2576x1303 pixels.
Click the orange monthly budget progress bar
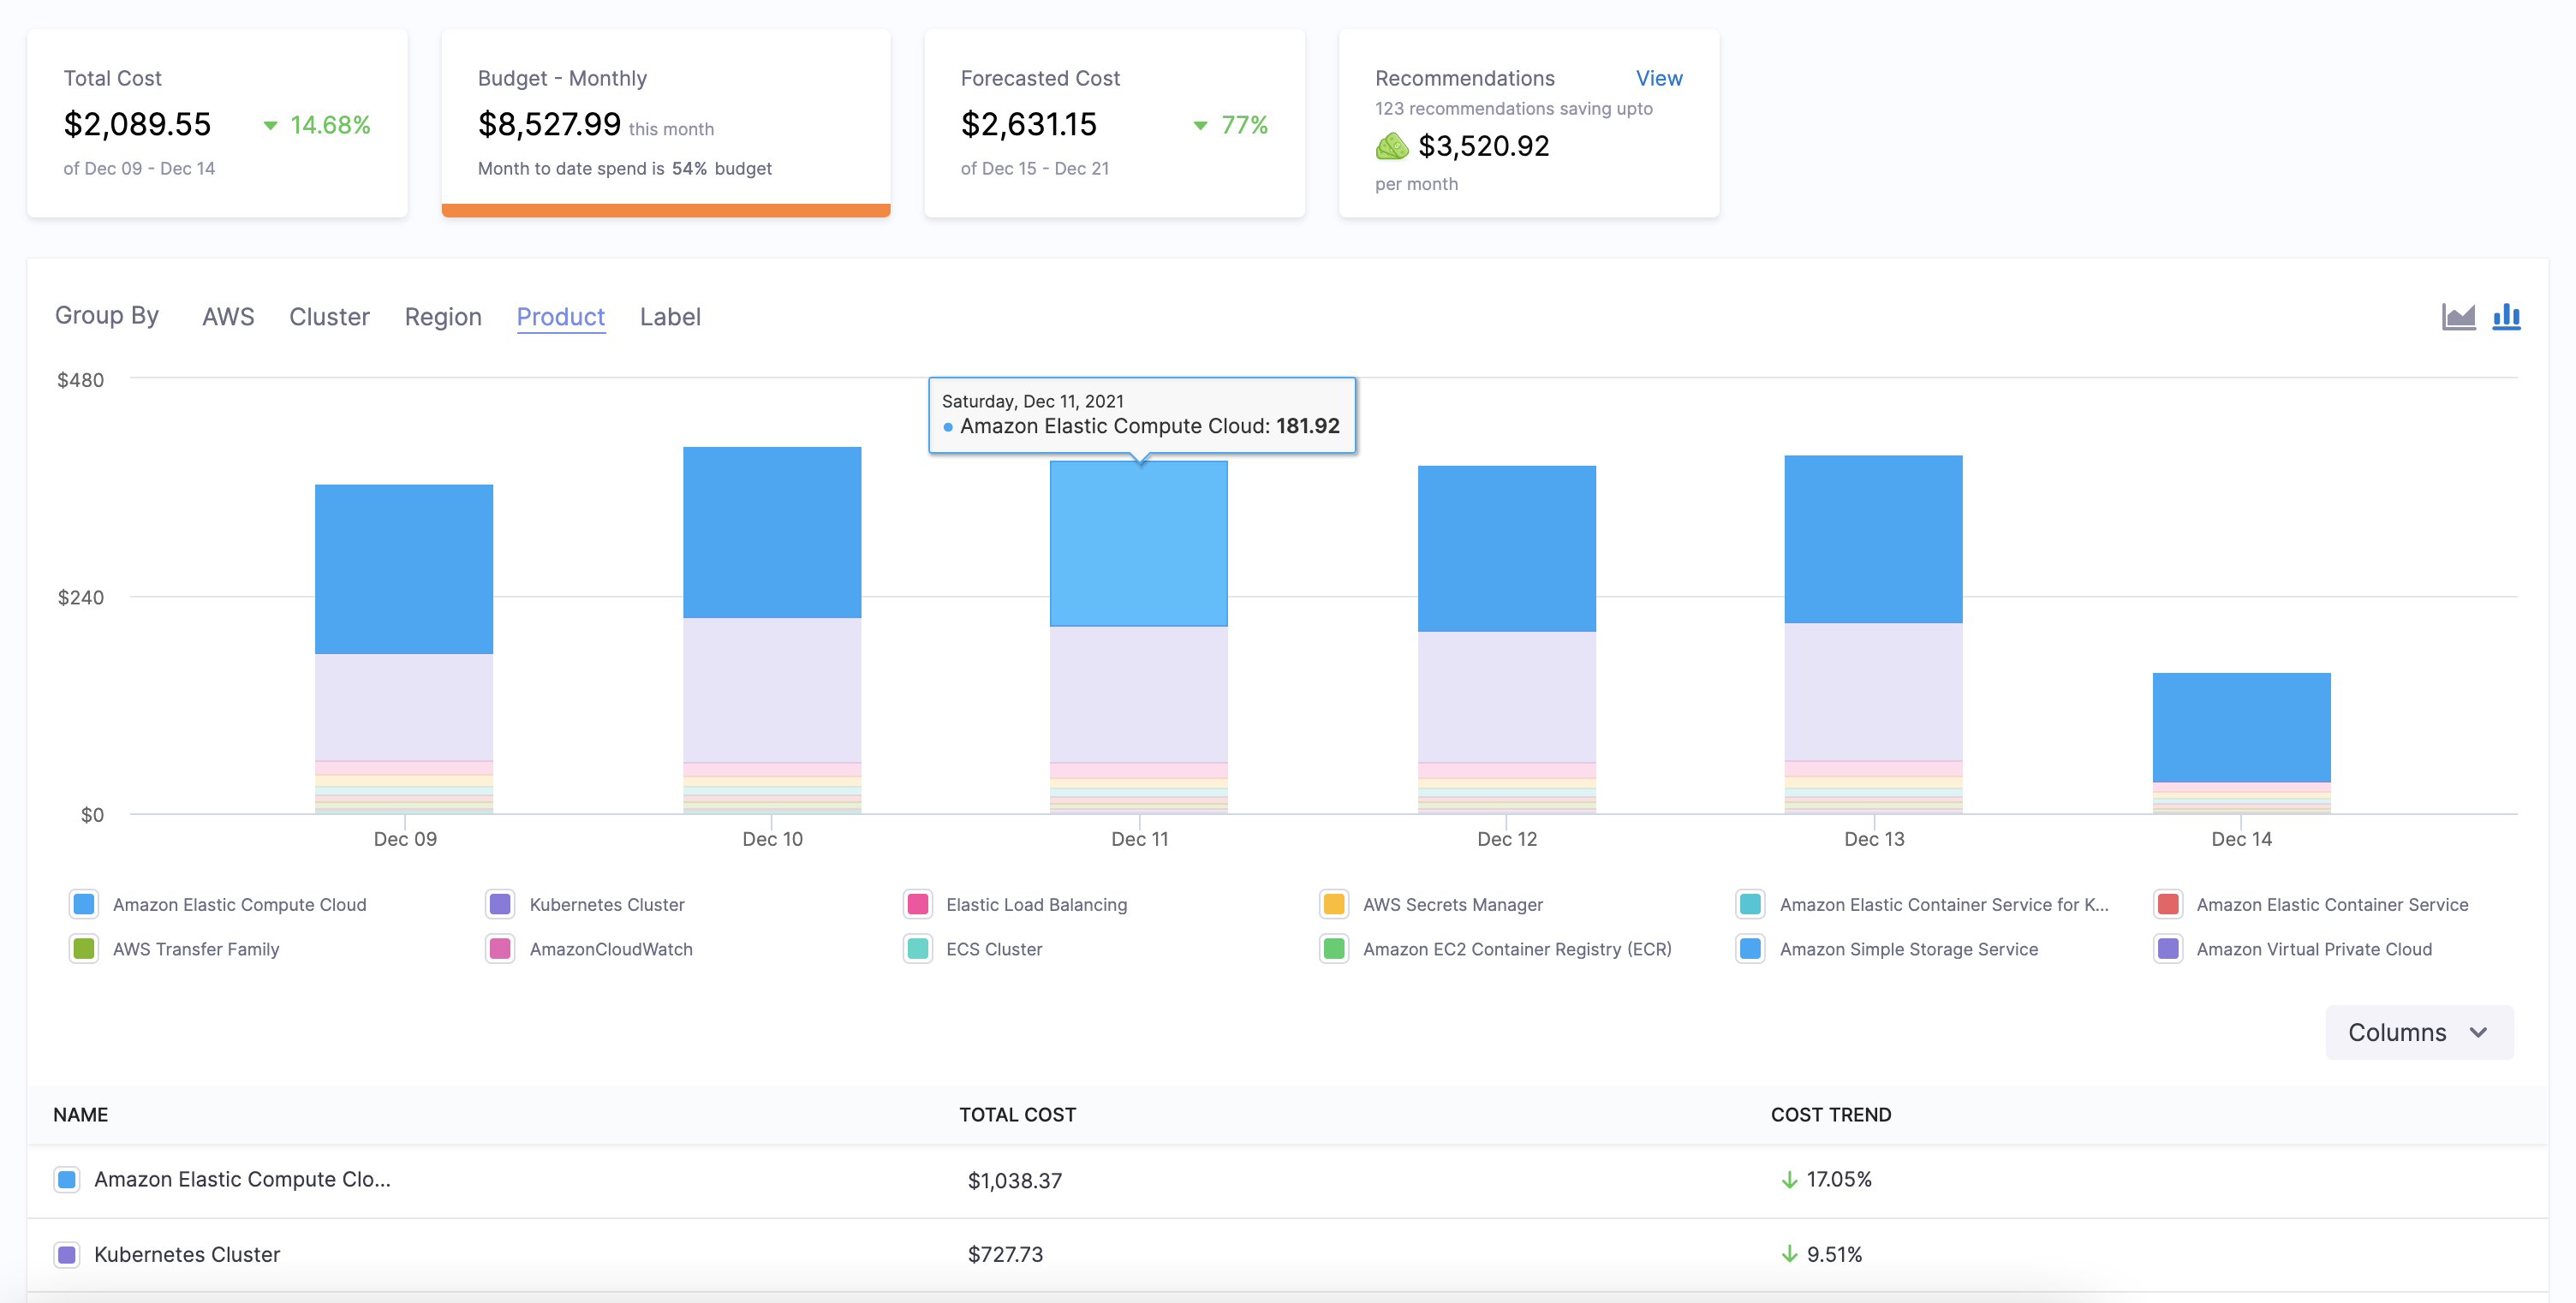(666, 210)
